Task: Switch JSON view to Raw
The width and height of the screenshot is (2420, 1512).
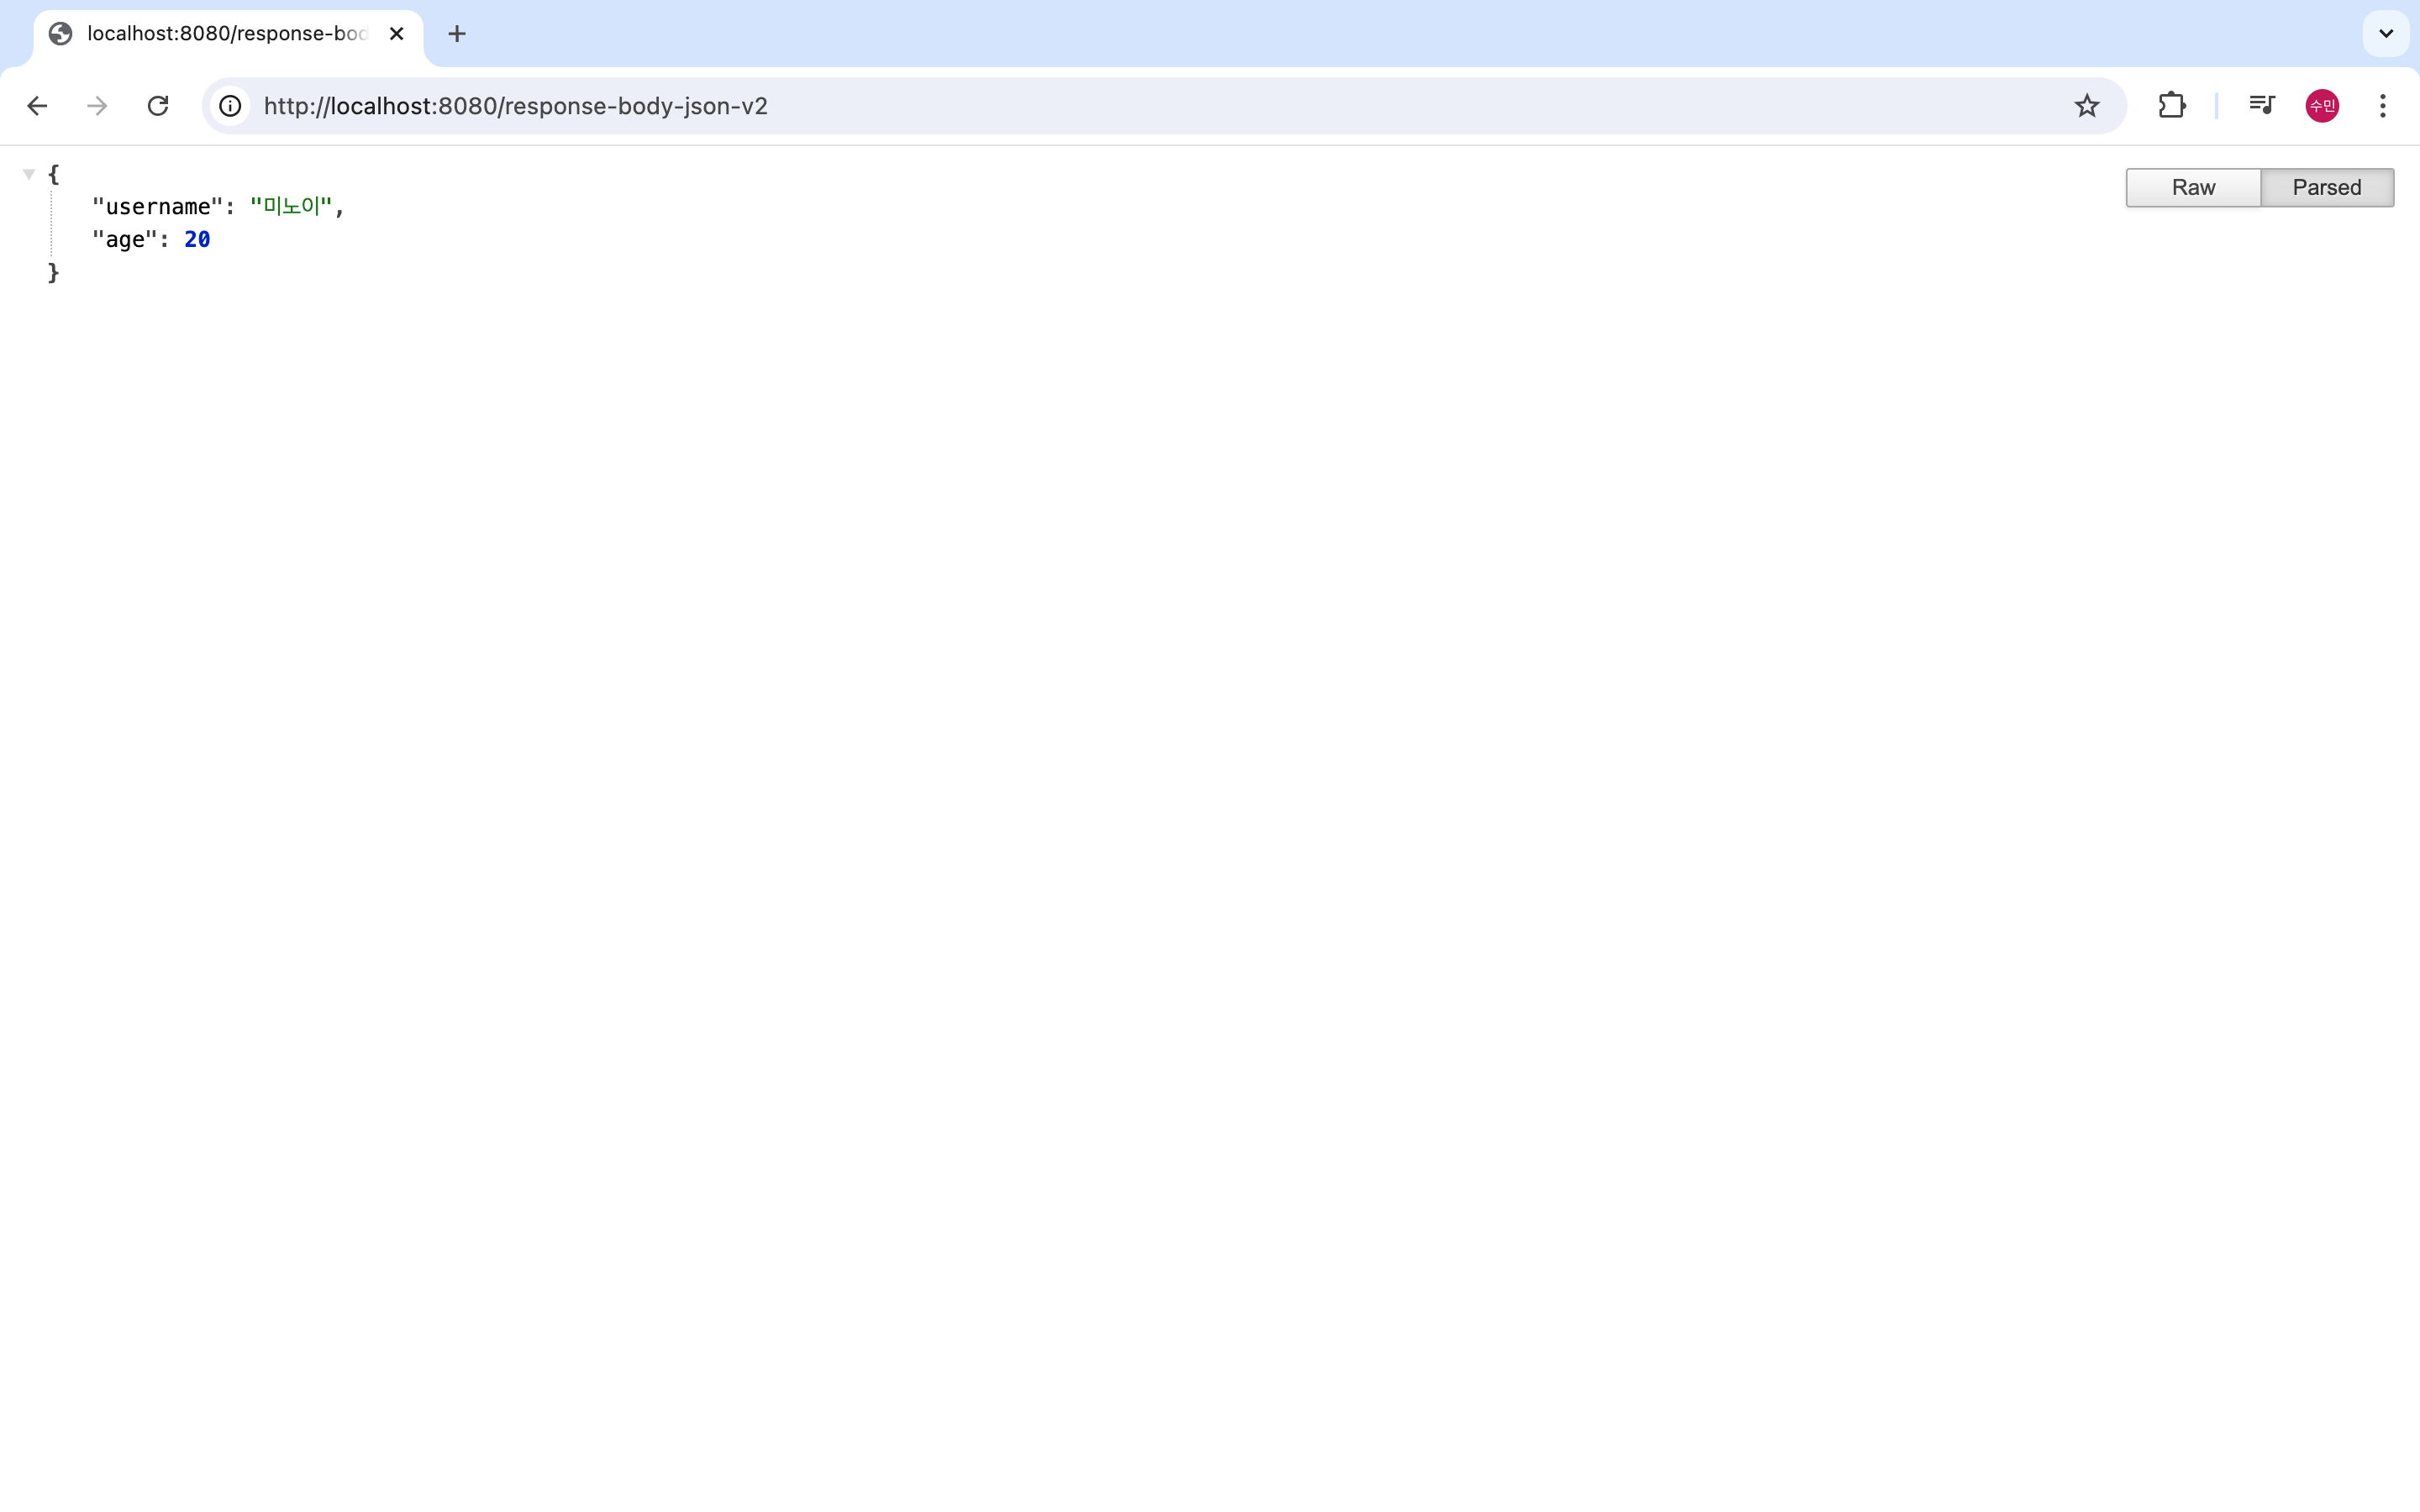Action: pos(2193,188)
